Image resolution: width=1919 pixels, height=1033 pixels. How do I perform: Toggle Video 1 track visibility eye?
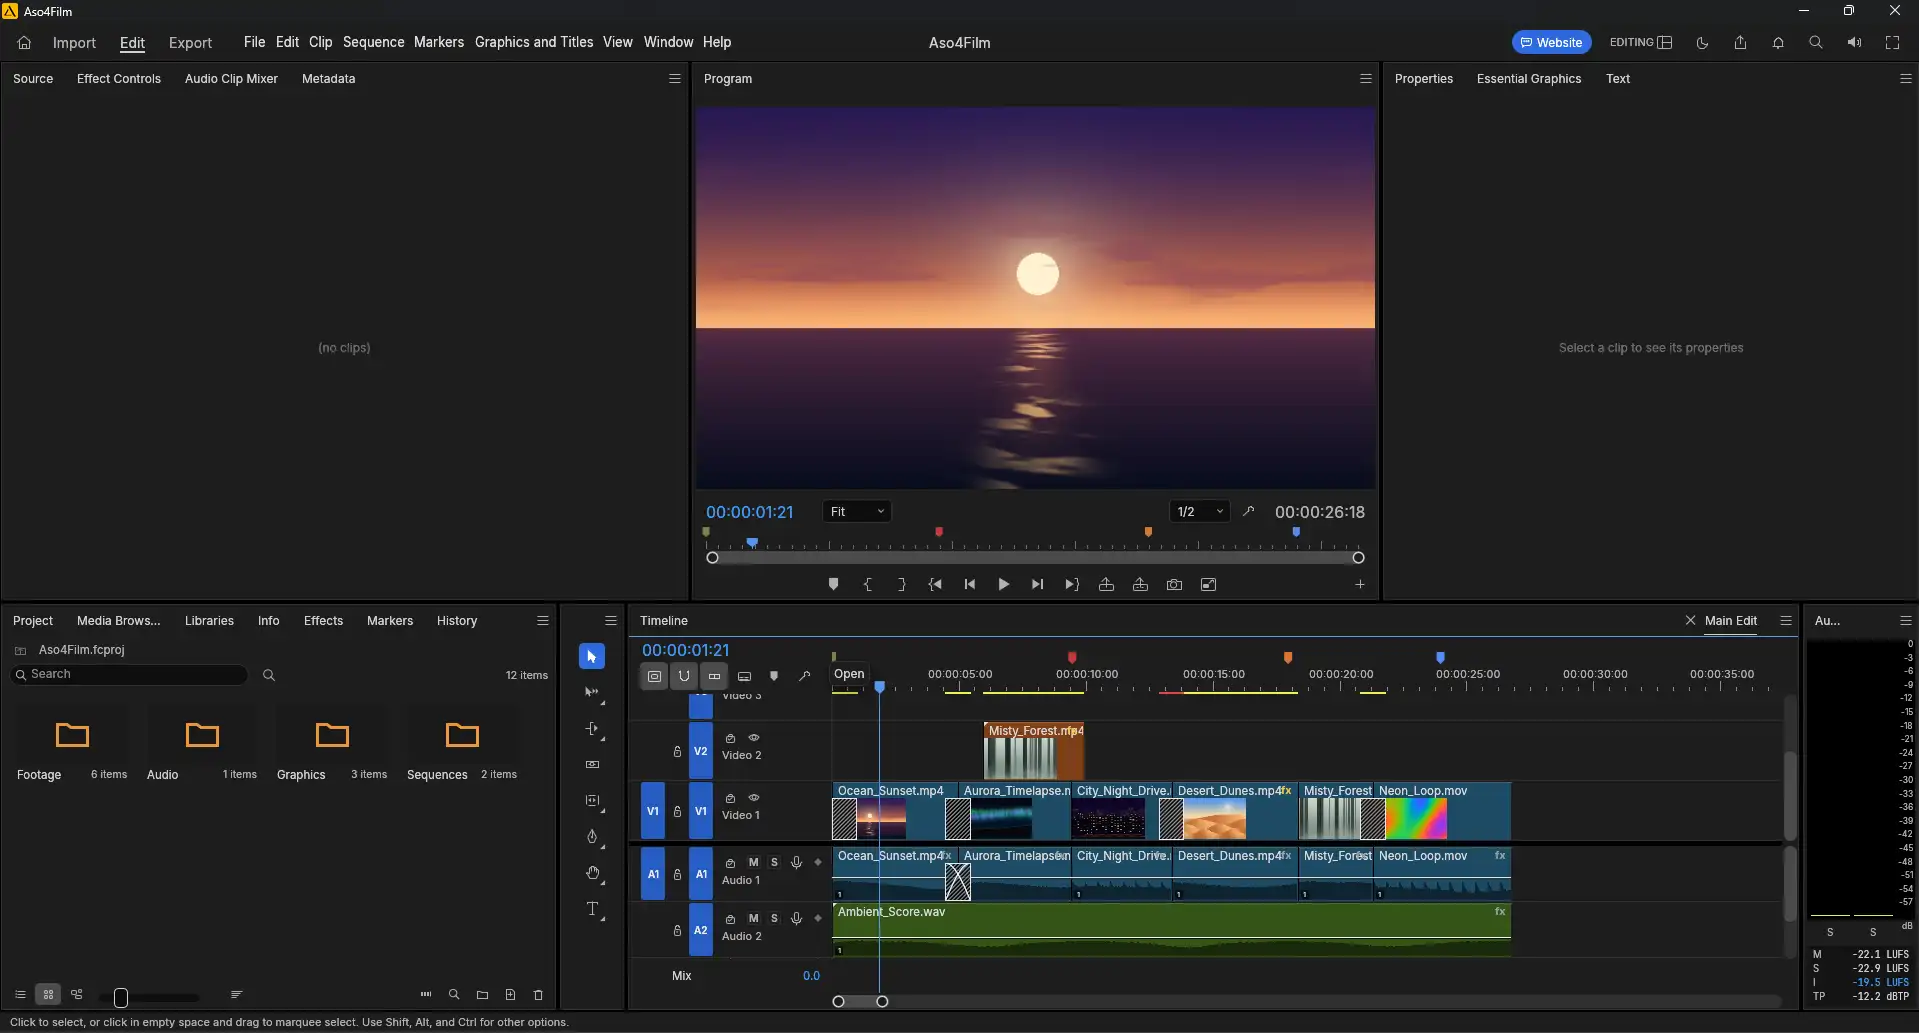(754, 798)
